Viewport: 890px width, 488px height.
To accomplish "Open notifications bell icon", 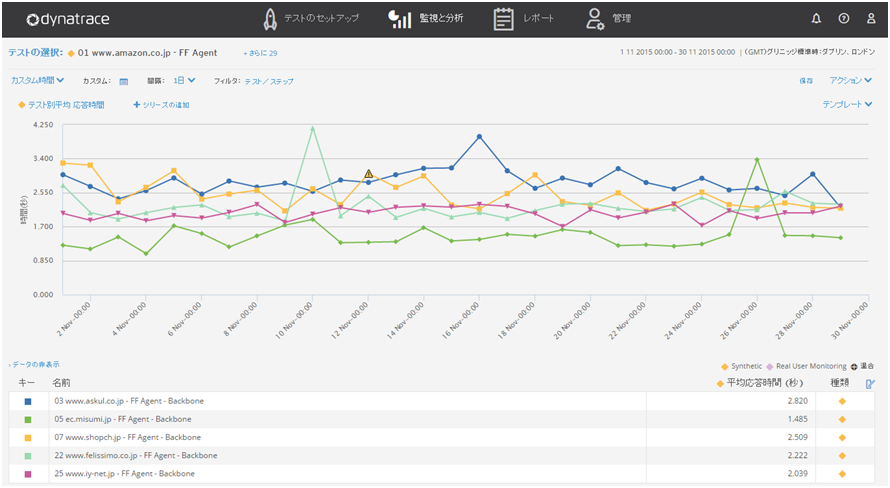I will [x=816, y=19].
